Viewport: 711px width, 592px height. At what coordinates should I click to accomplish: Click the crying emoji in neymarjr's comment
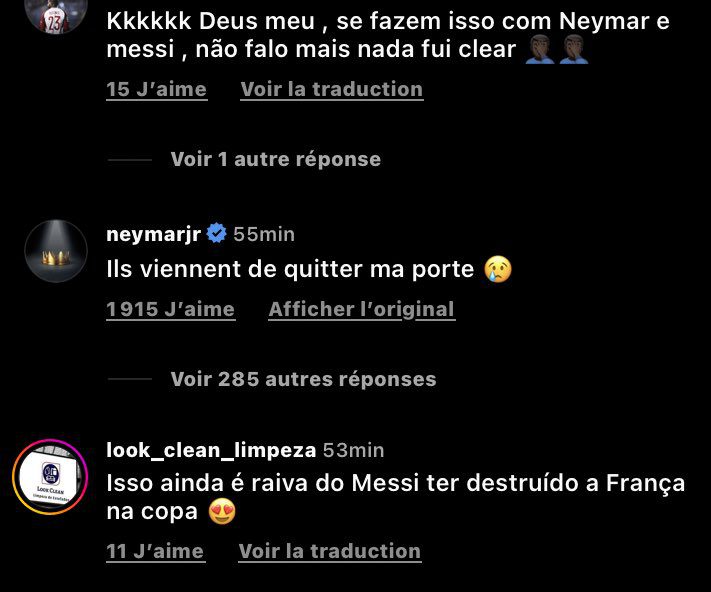point(497,270)
